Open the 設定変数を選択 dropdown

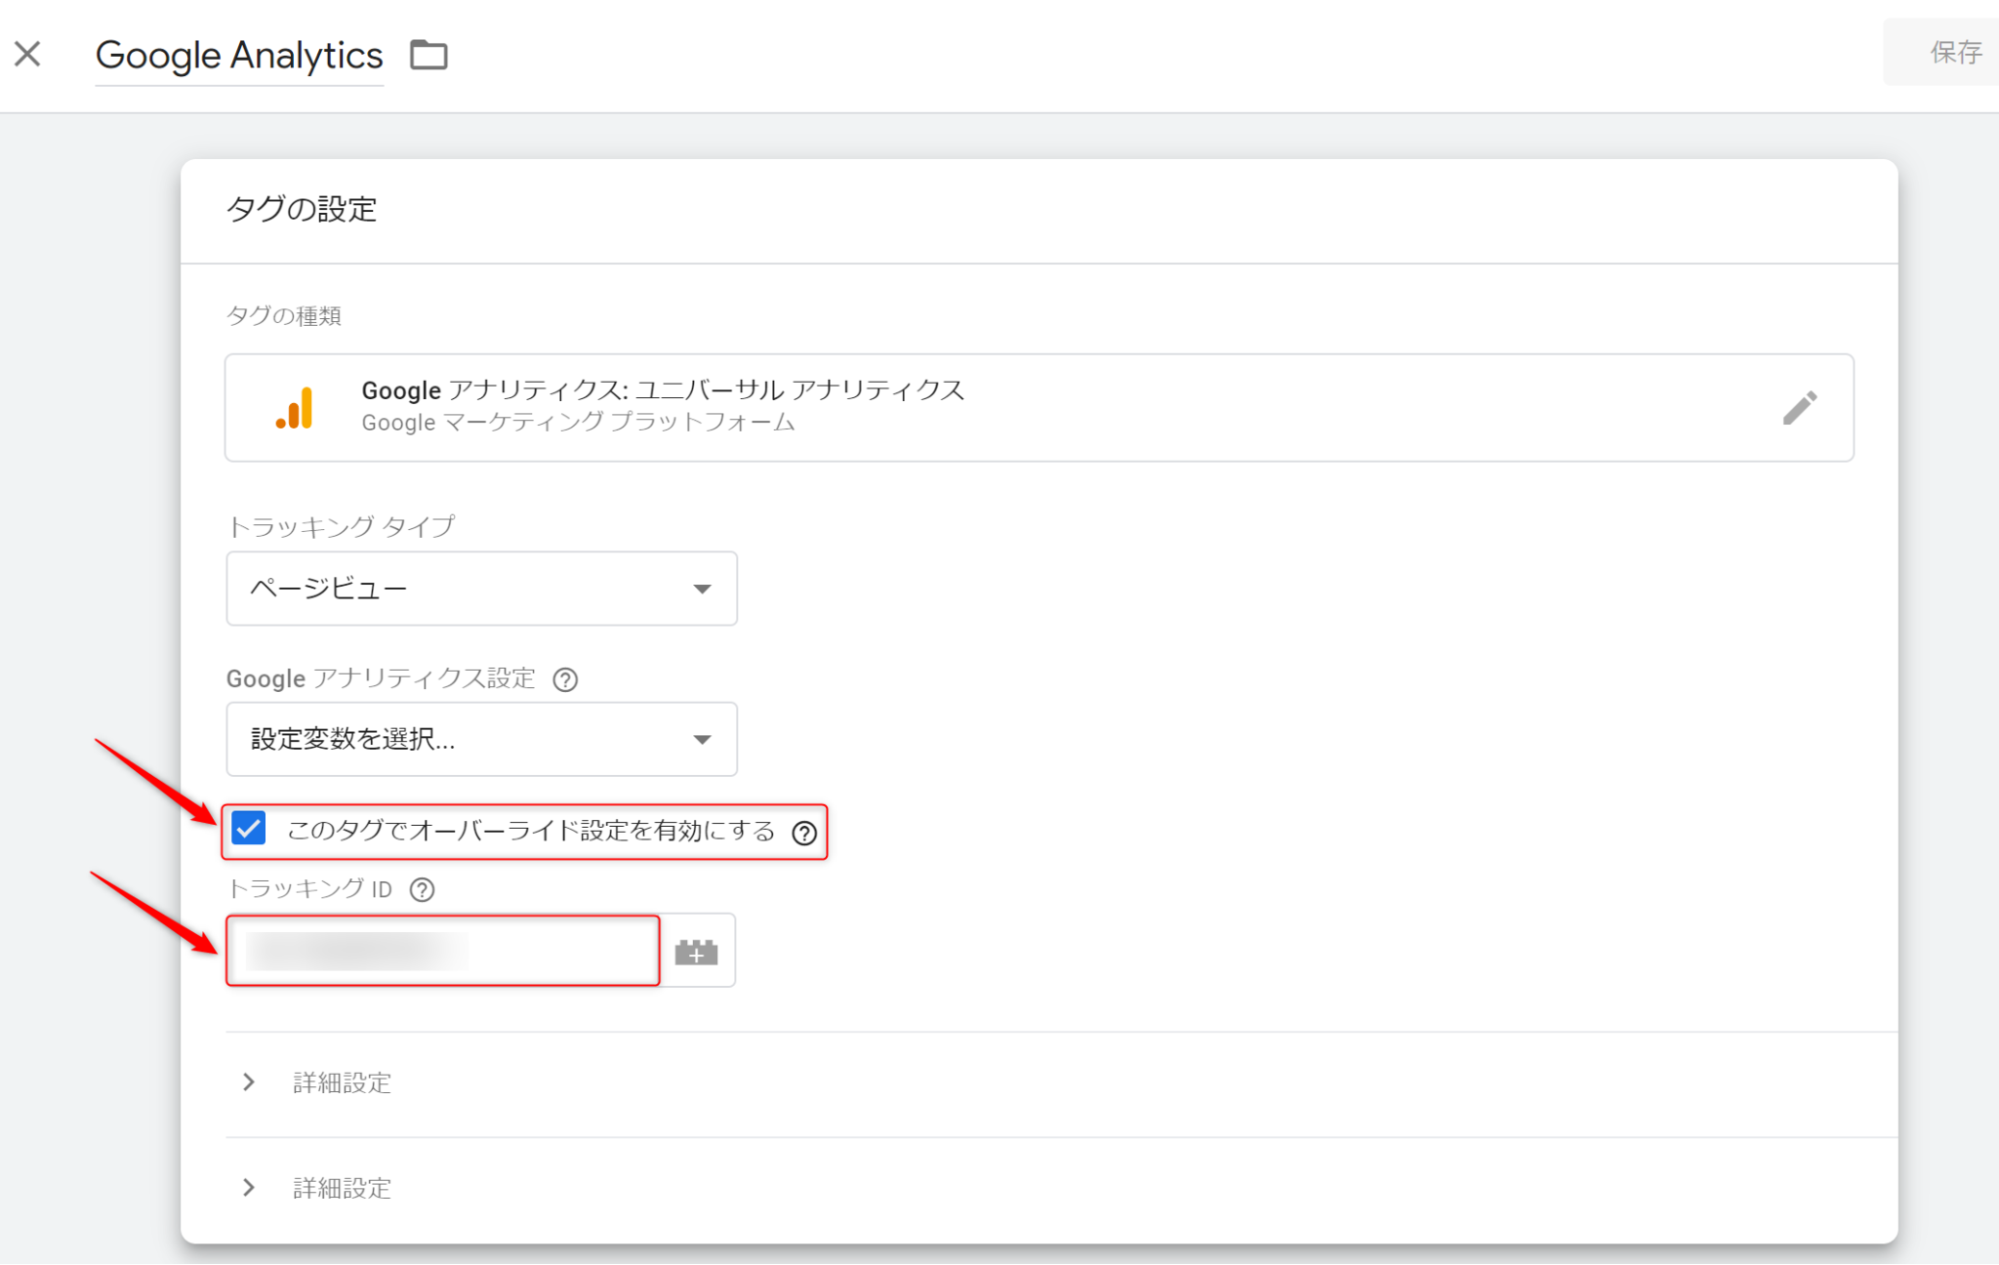pyautogui.click(x=481, y=740)
